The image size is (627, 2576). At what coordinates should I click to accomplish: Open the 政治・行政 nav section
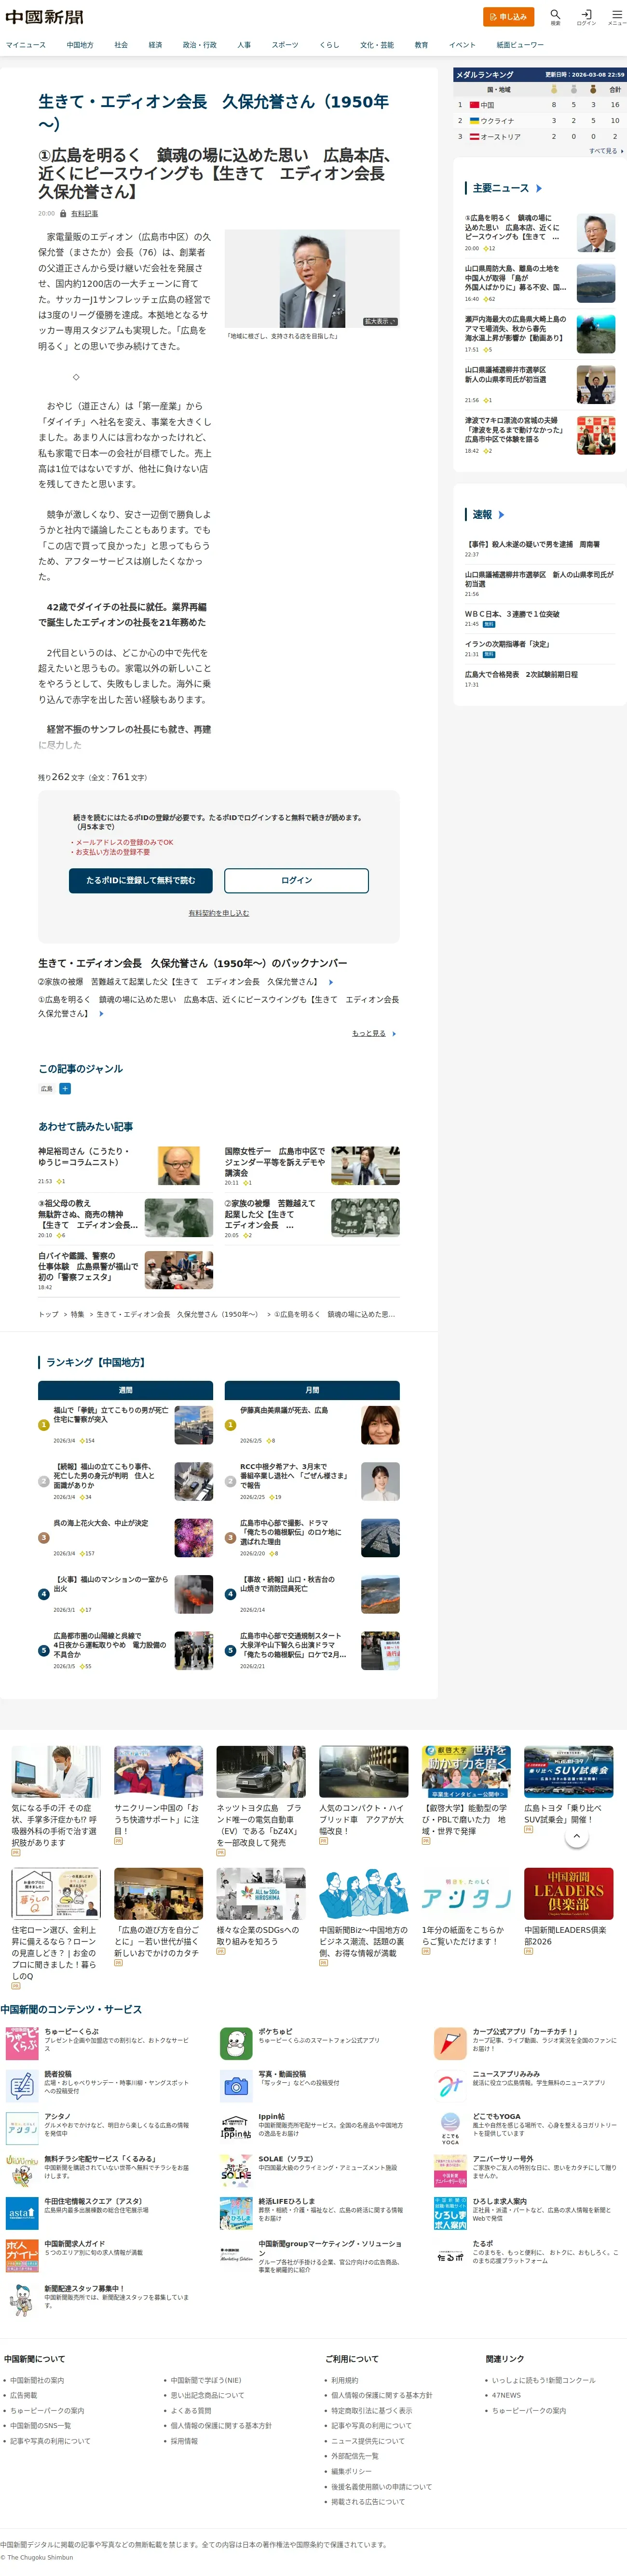click(199, 45)
